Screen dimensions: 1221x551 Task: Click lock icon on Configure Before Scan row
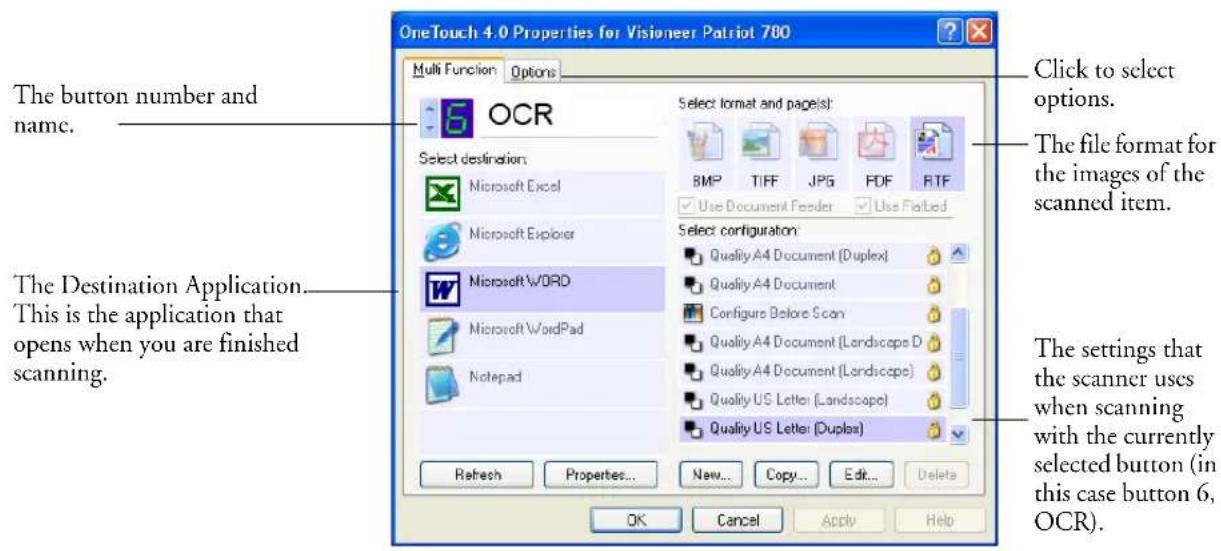[x=936, y=315]
